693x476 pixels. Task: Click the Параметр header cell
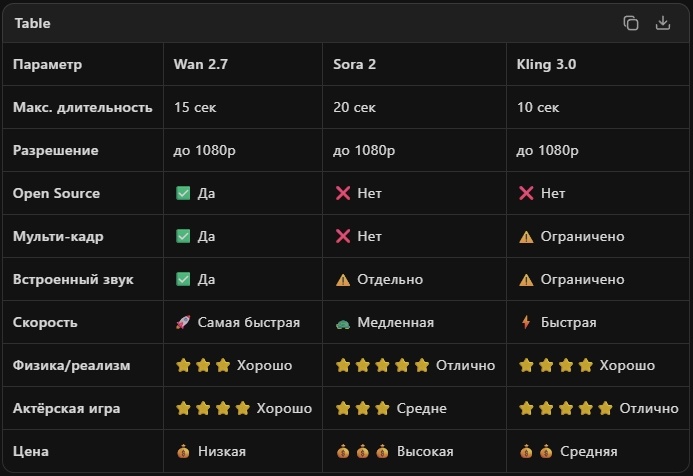coord(48,65)
